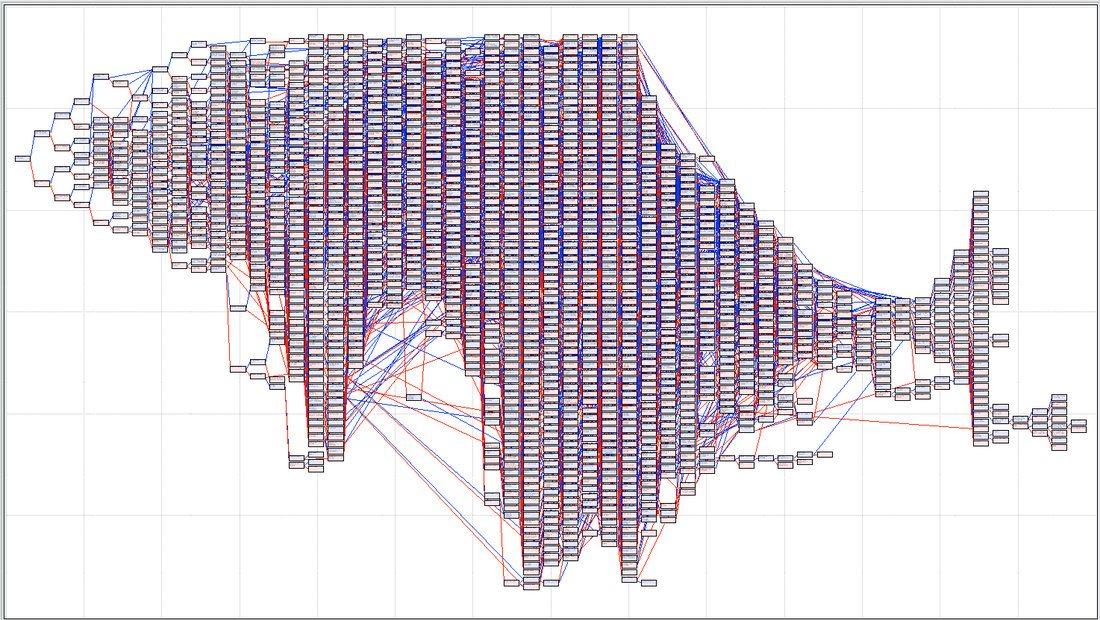Select the root node of the graph
Viewport: 1100px width, 620px height.
pos(22,159)
